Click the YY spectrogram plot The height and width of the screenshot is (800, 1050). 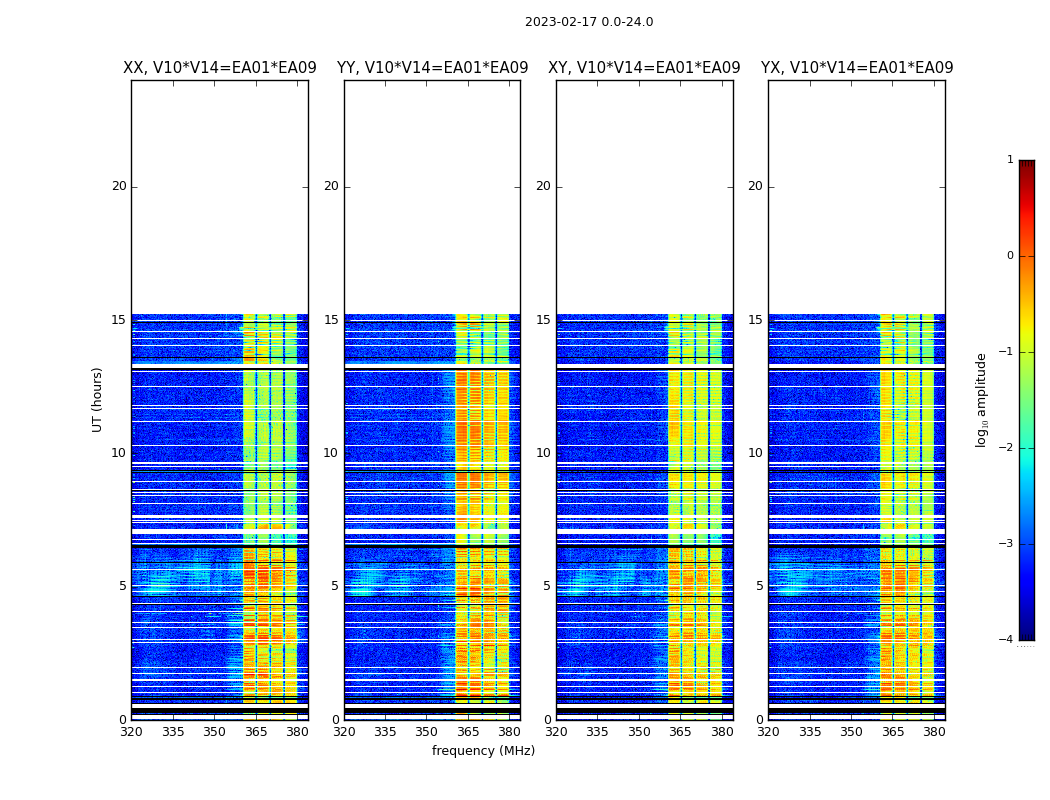pyautogui.click(x=433, y=400)
